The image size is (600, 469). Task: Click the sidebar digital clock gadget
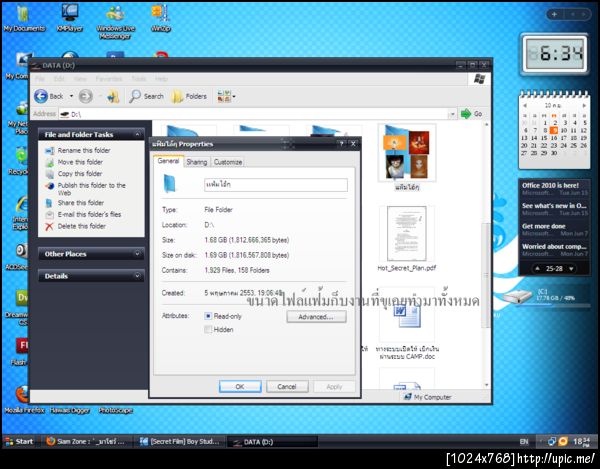click(x=554, y=54)
